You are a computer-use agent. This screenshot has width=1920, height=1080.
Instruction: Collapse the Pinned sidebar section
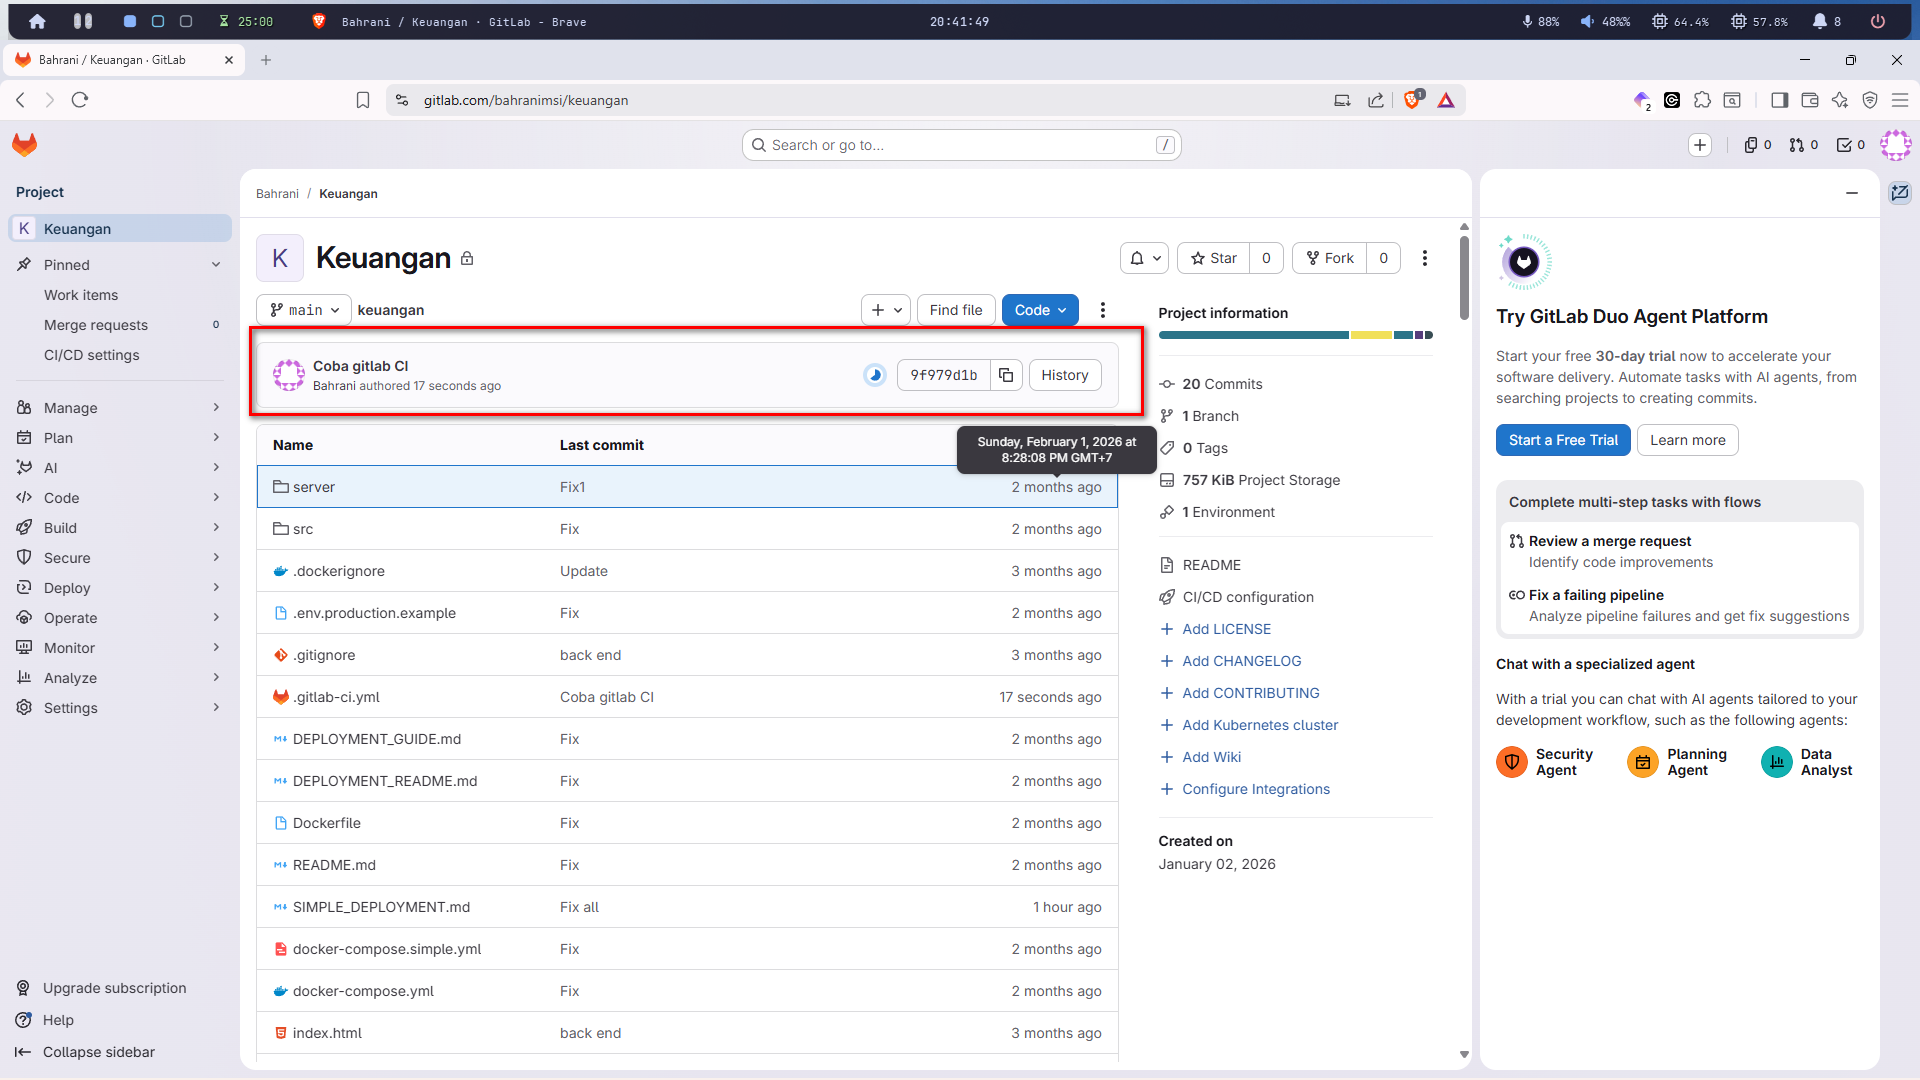tap(120, 265)
